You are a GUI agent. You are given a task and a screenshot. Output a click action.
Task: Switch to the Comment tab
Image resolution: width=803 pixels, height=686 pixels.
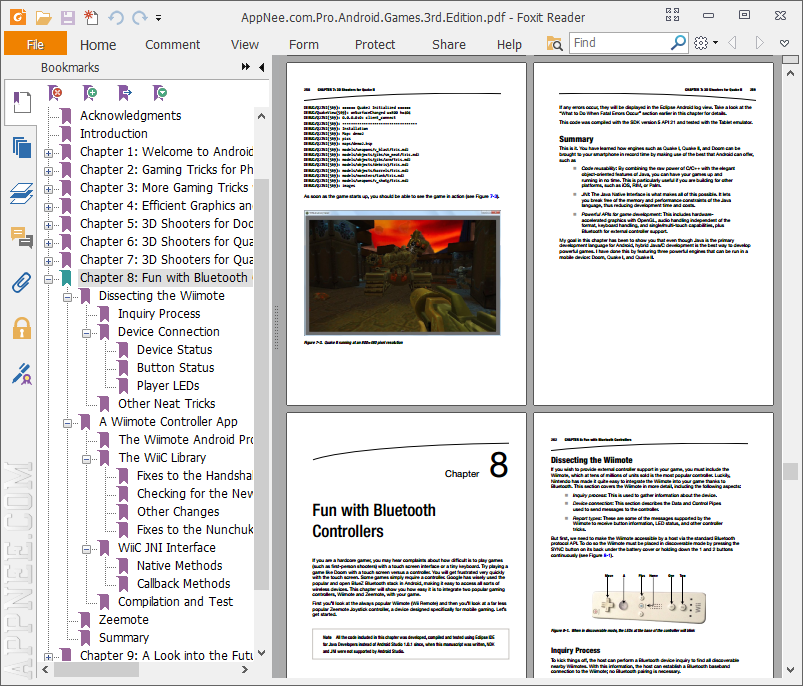tap(173, 45)
